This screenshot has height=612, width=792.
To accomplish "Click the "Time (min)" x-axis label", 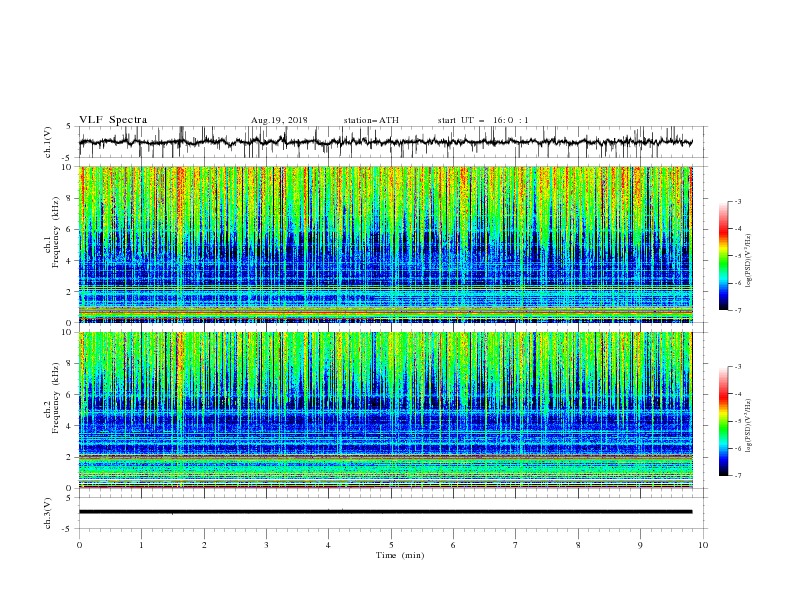I will coord(400,555).
